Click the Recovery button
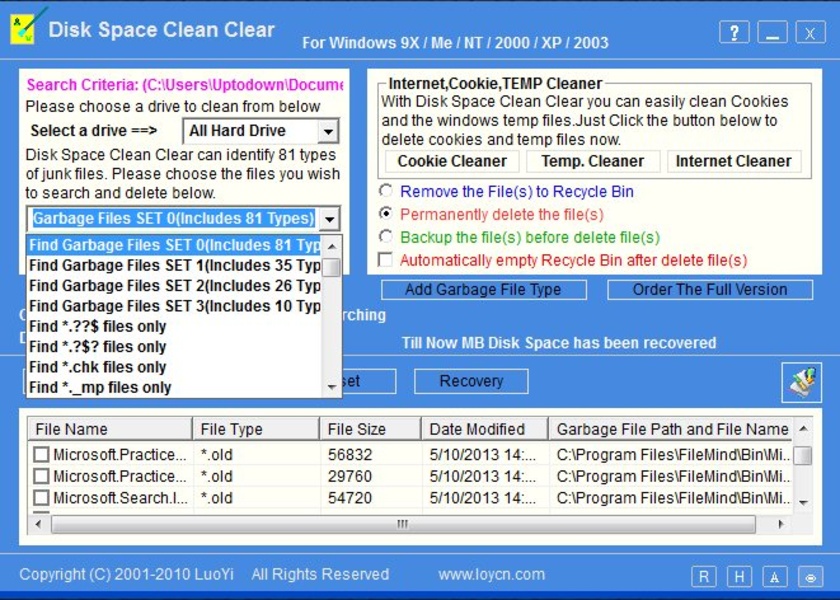The image size is (840, 600). point(471,381)
